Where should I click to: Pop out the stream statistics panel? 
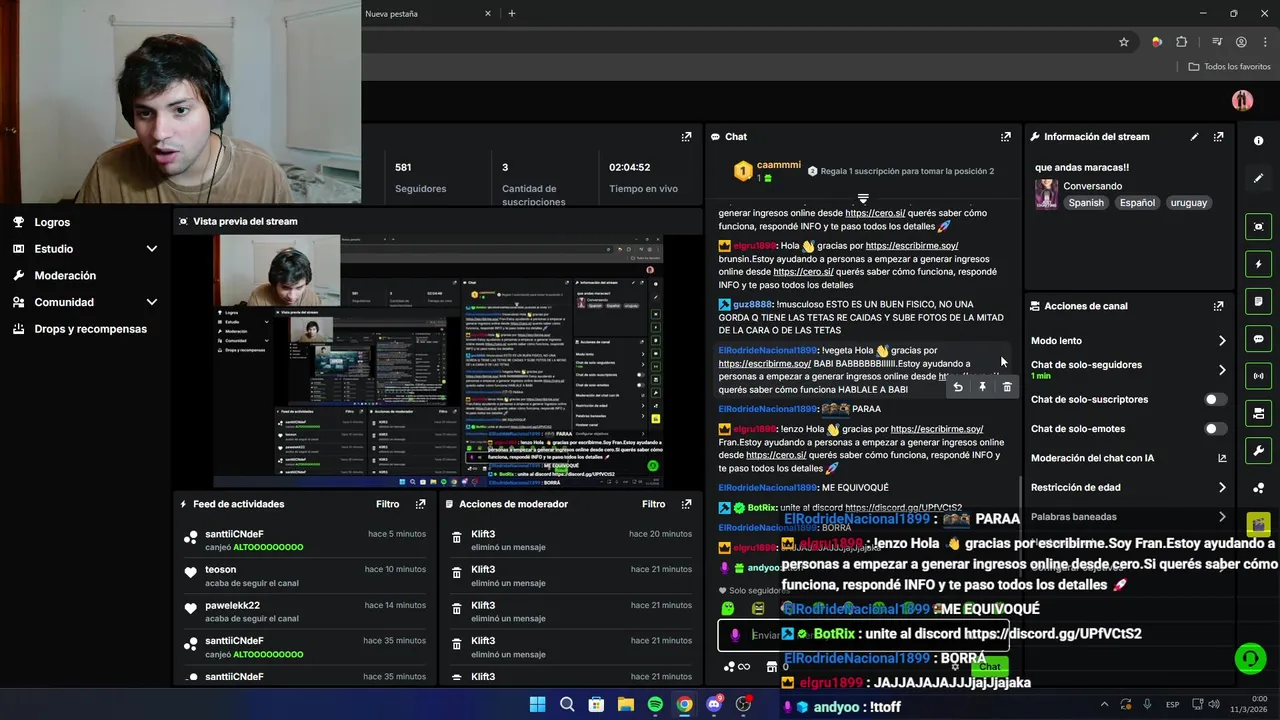(686, 137)
